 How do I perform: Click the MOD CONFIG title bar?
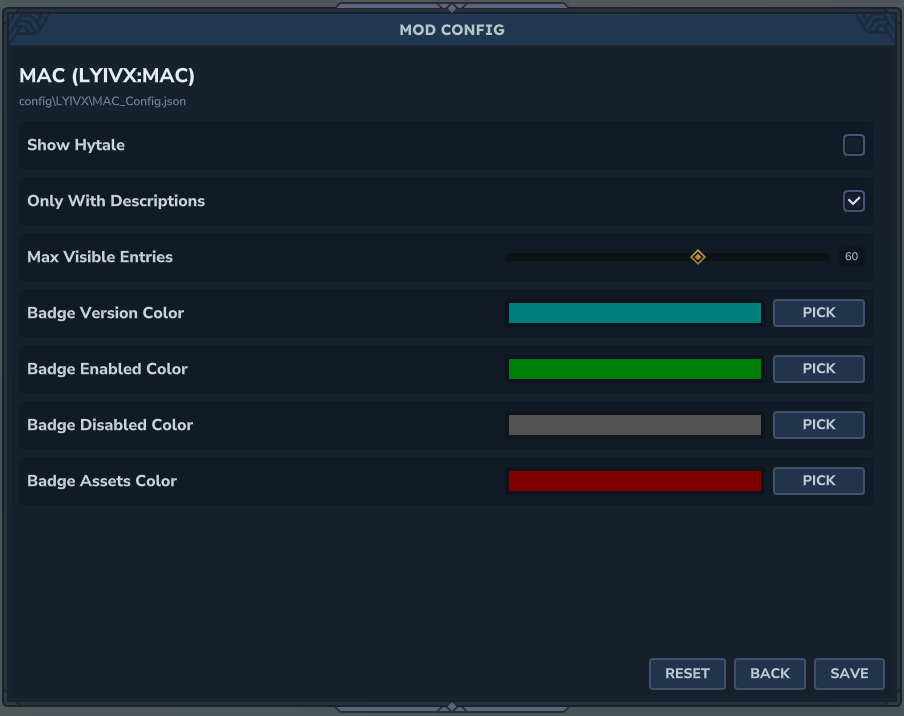click(452, 30)
